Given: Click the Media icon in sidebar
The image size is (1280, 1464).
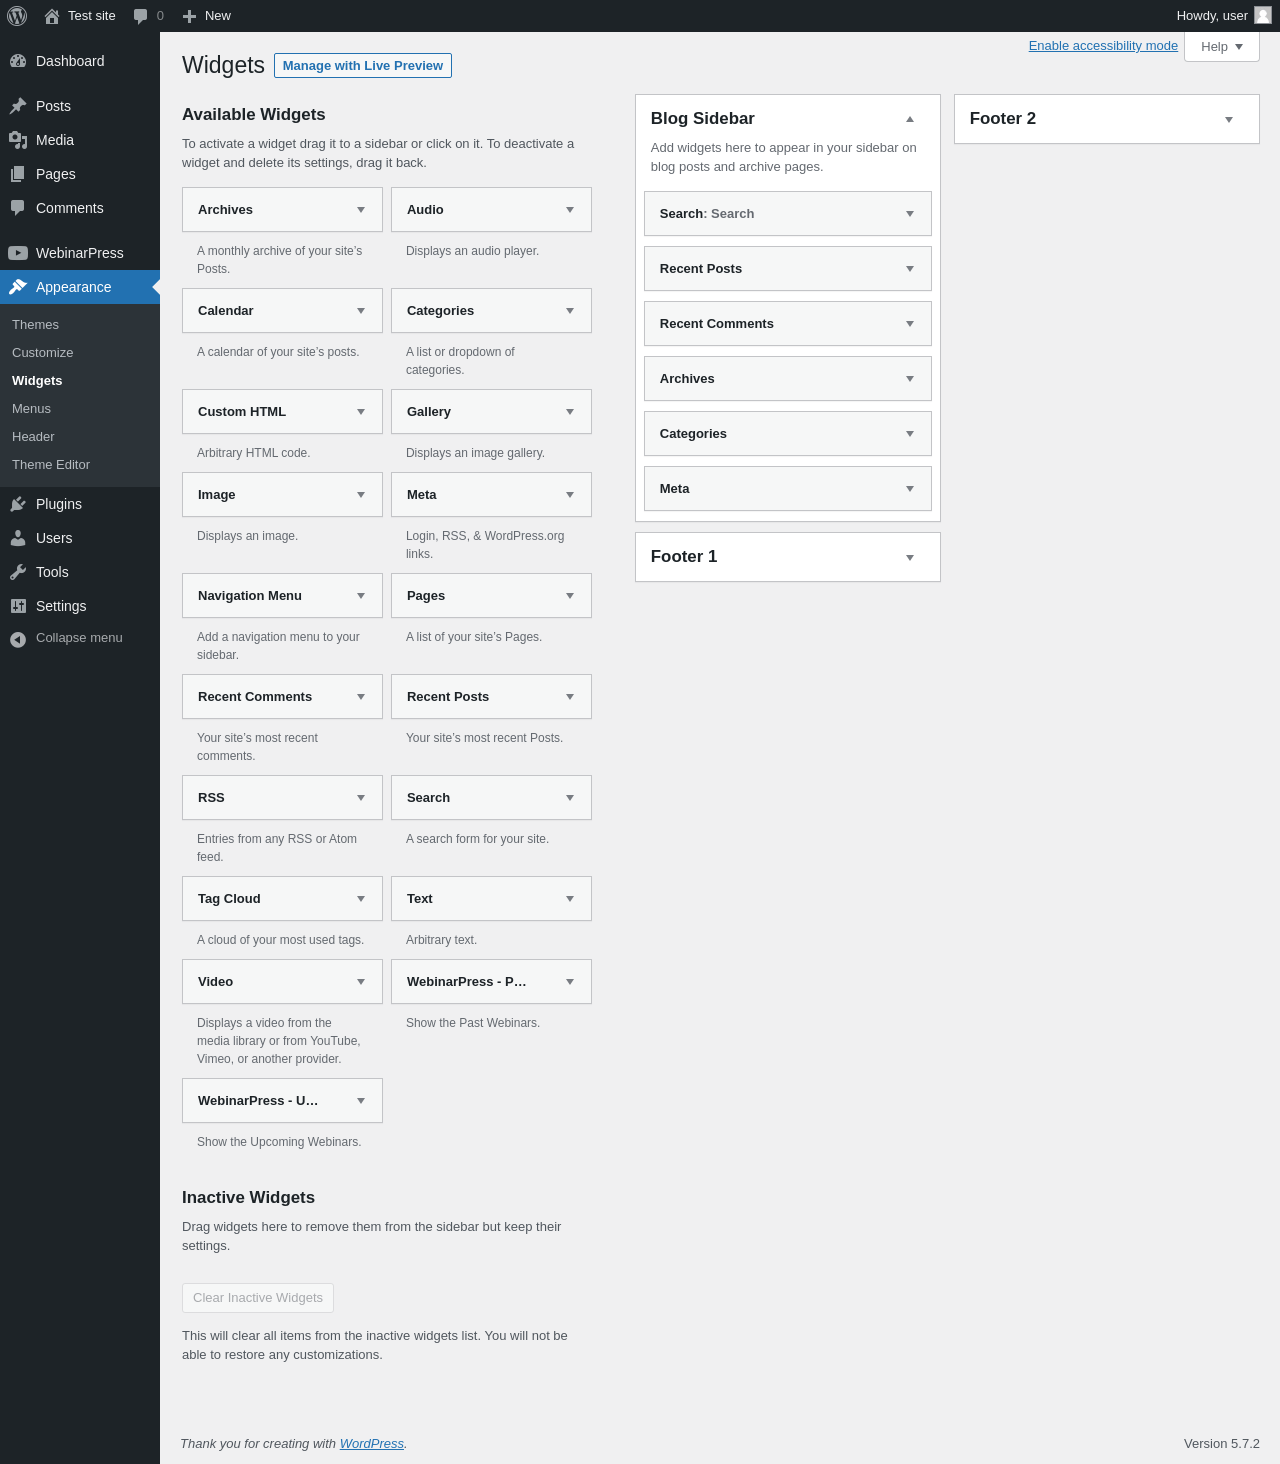Looking at the screenshot, I should tap(18, 140).
